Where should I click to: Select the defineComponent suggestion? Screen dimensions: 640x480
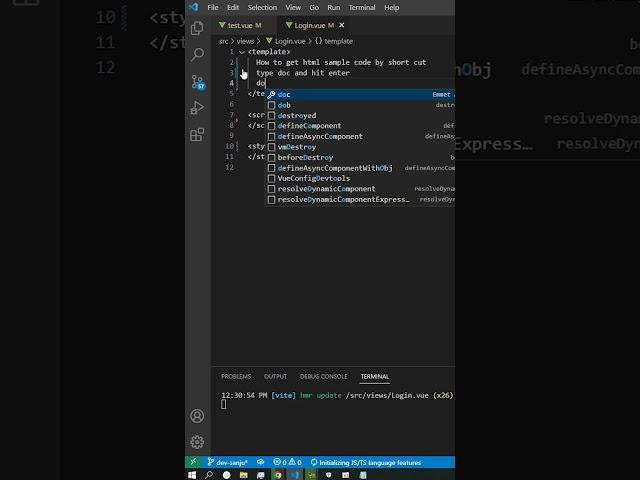(x=360, y=126)
